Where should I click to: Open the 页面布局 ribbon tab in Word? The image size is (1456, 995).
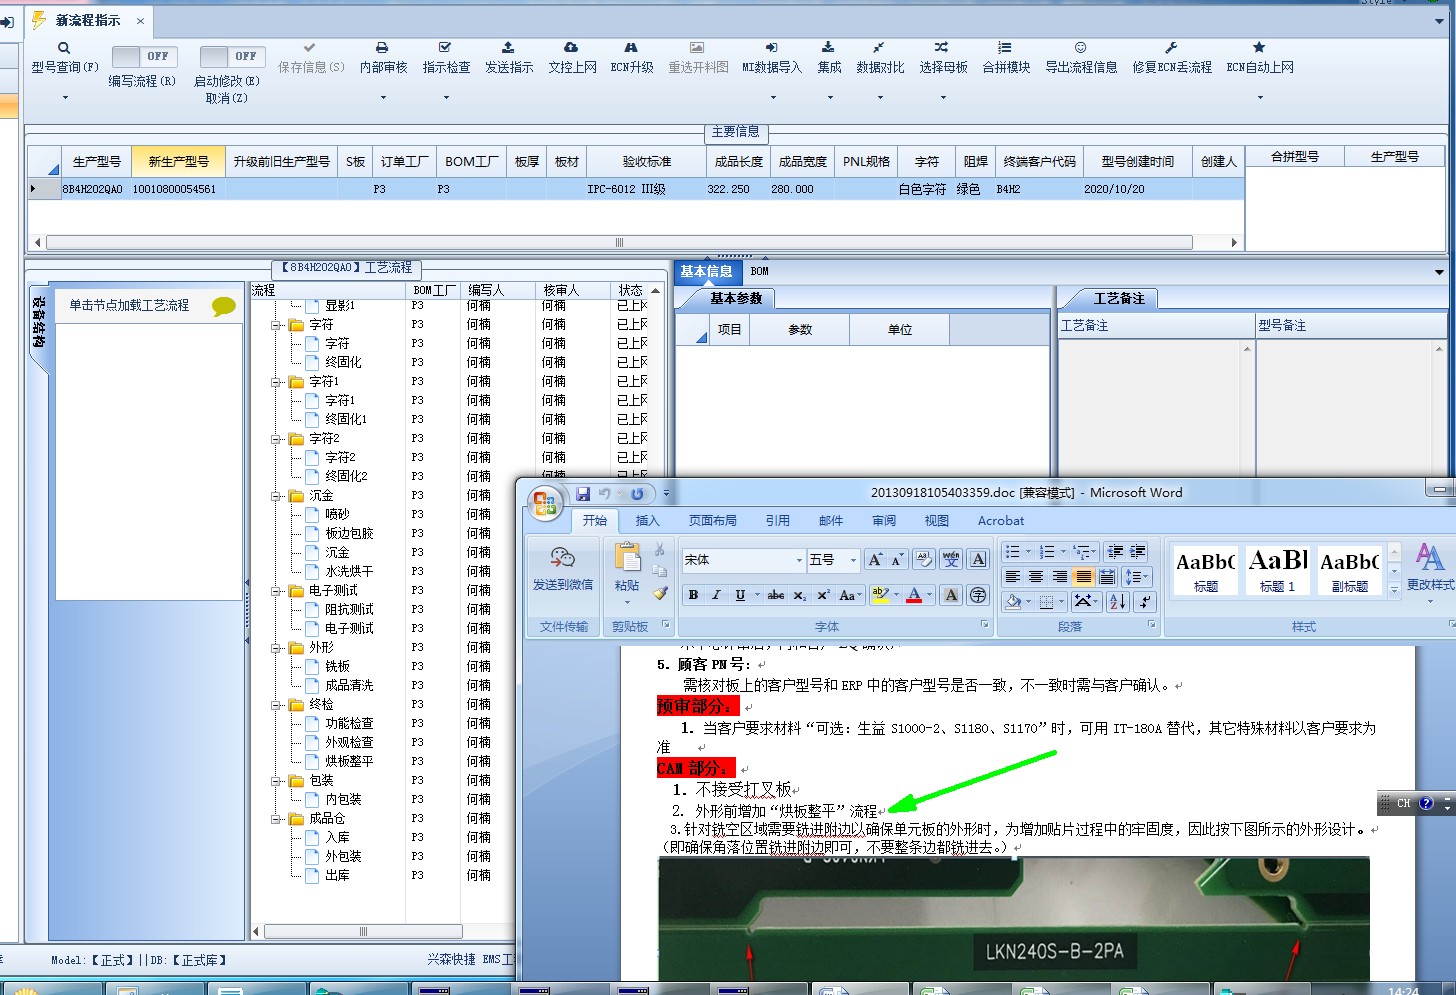click(712, 520)
